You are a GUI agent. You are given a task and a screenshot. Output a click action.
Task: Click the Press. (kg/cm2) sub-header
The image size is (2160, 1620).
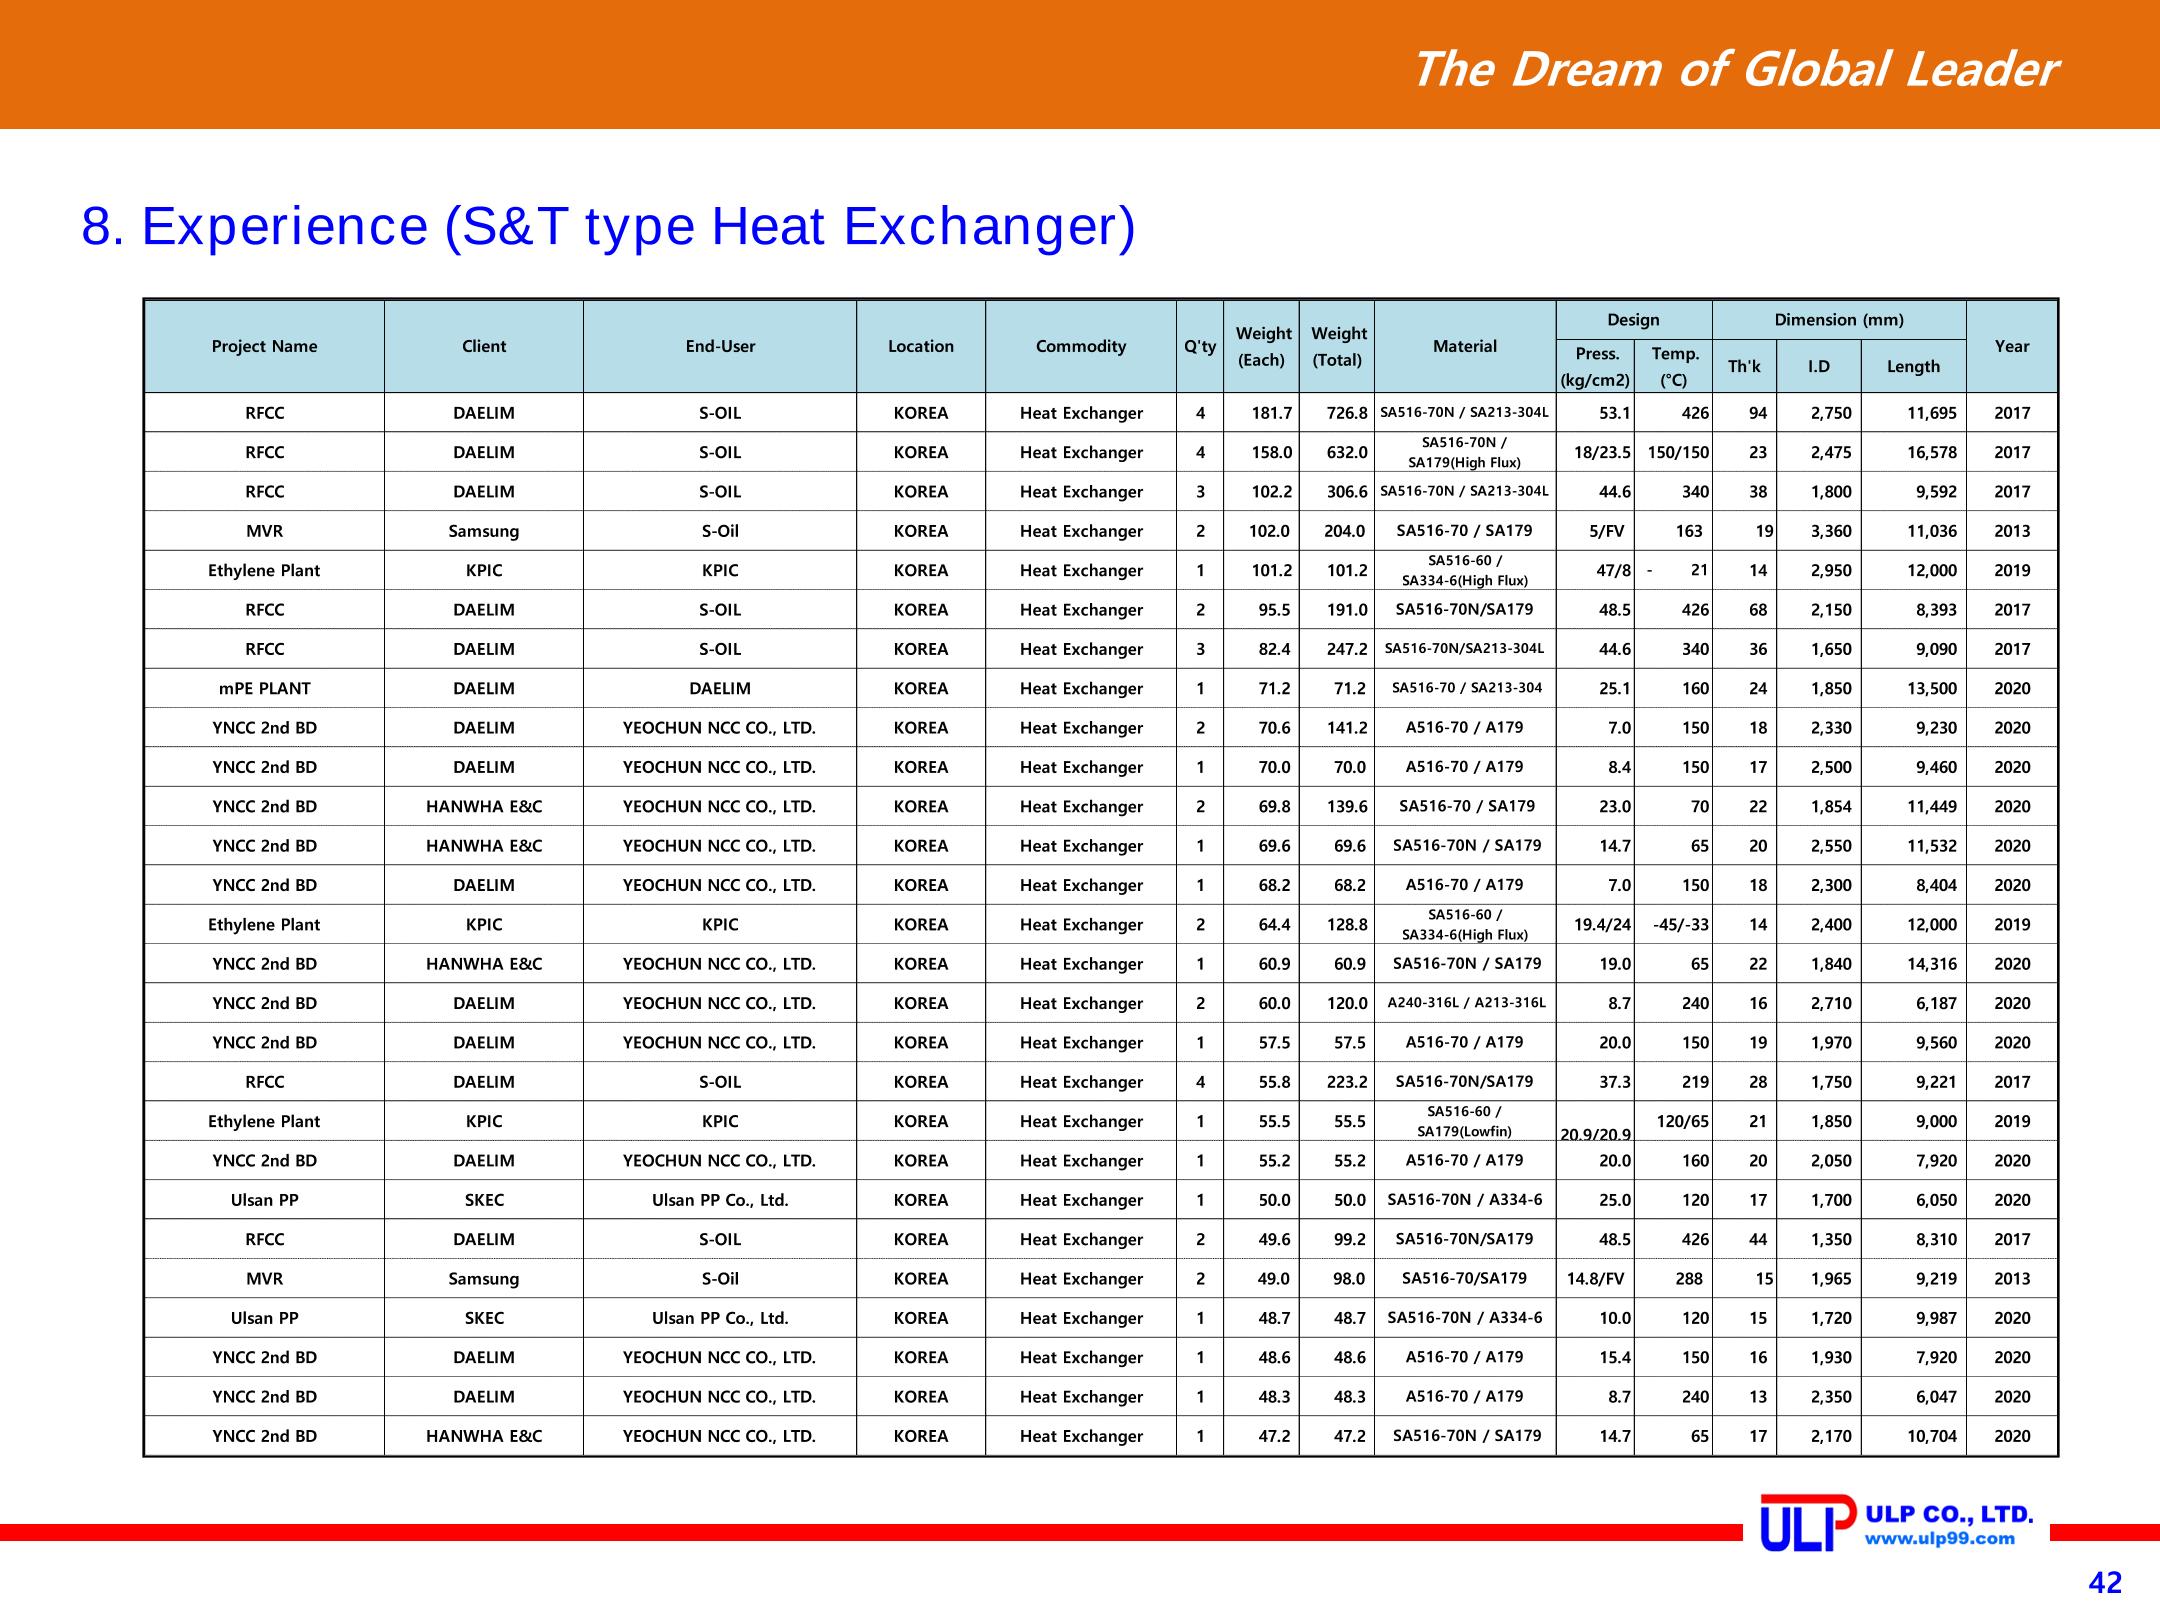click(x=1595, y=366)
